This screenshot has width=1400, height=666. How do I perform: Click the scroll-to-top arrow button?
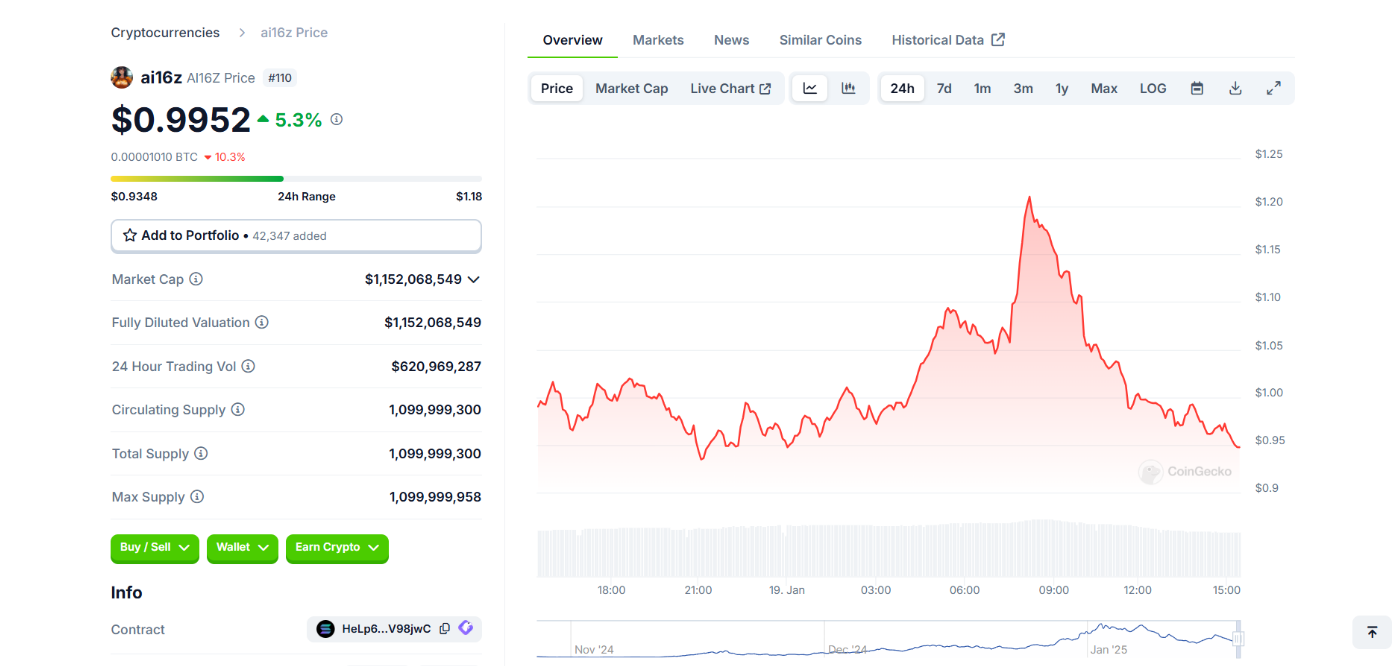[1372, 632]
